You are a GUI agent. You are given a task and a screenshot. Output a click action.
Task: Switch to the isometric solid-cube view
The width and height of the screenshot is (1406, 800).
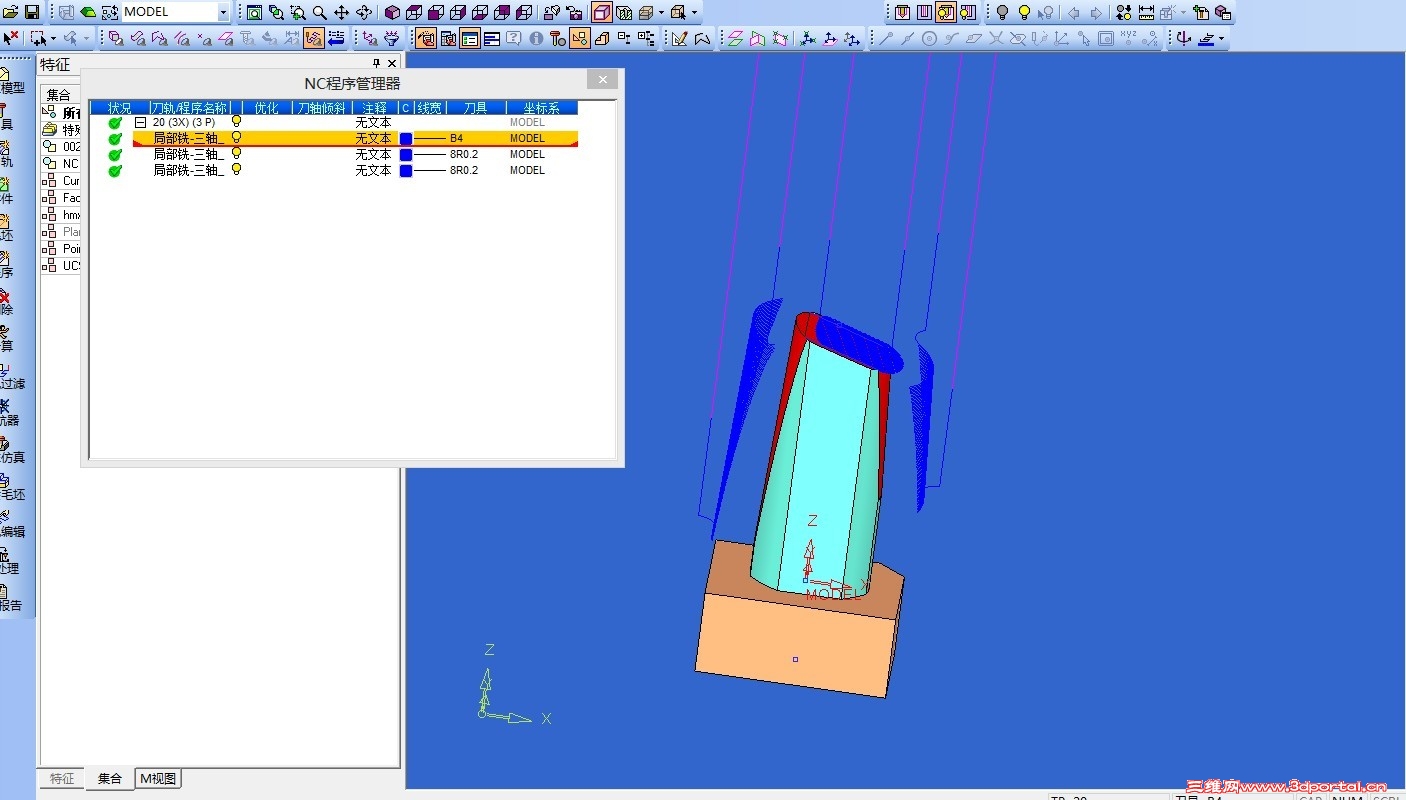coord(392,12)
